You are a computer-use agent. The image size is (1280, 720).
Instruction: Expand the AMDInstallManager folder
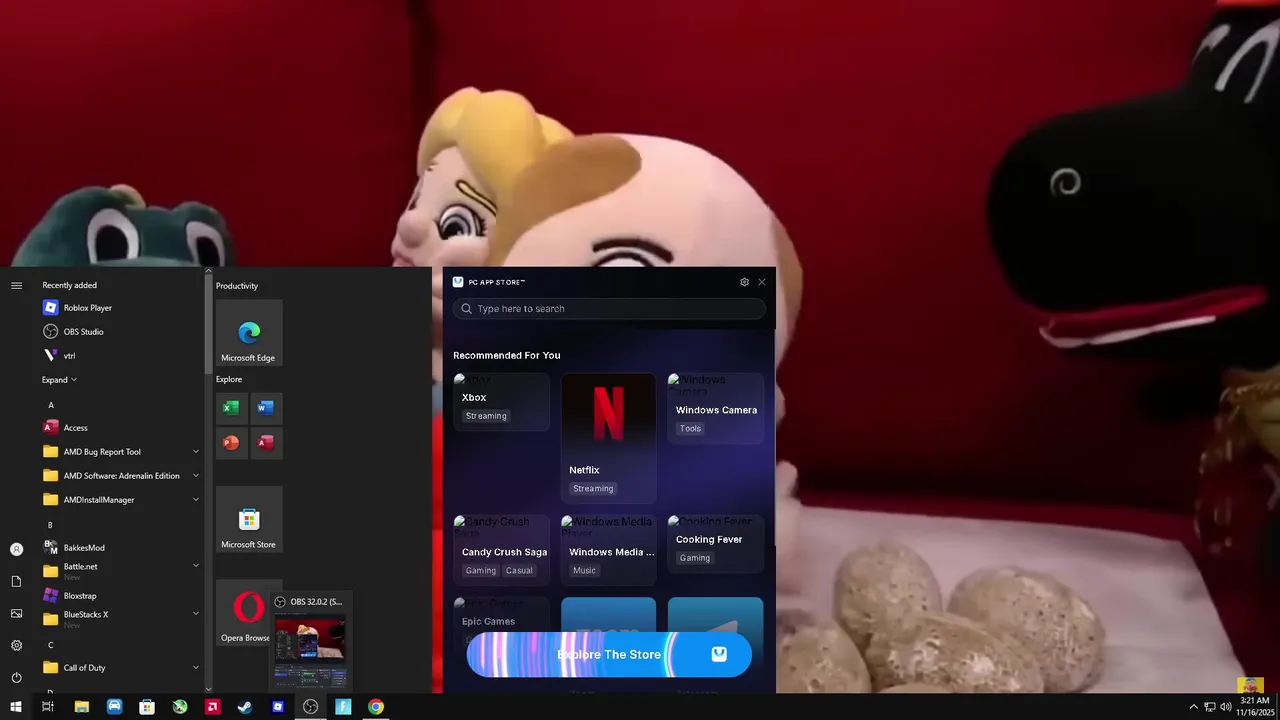(196, 500)
